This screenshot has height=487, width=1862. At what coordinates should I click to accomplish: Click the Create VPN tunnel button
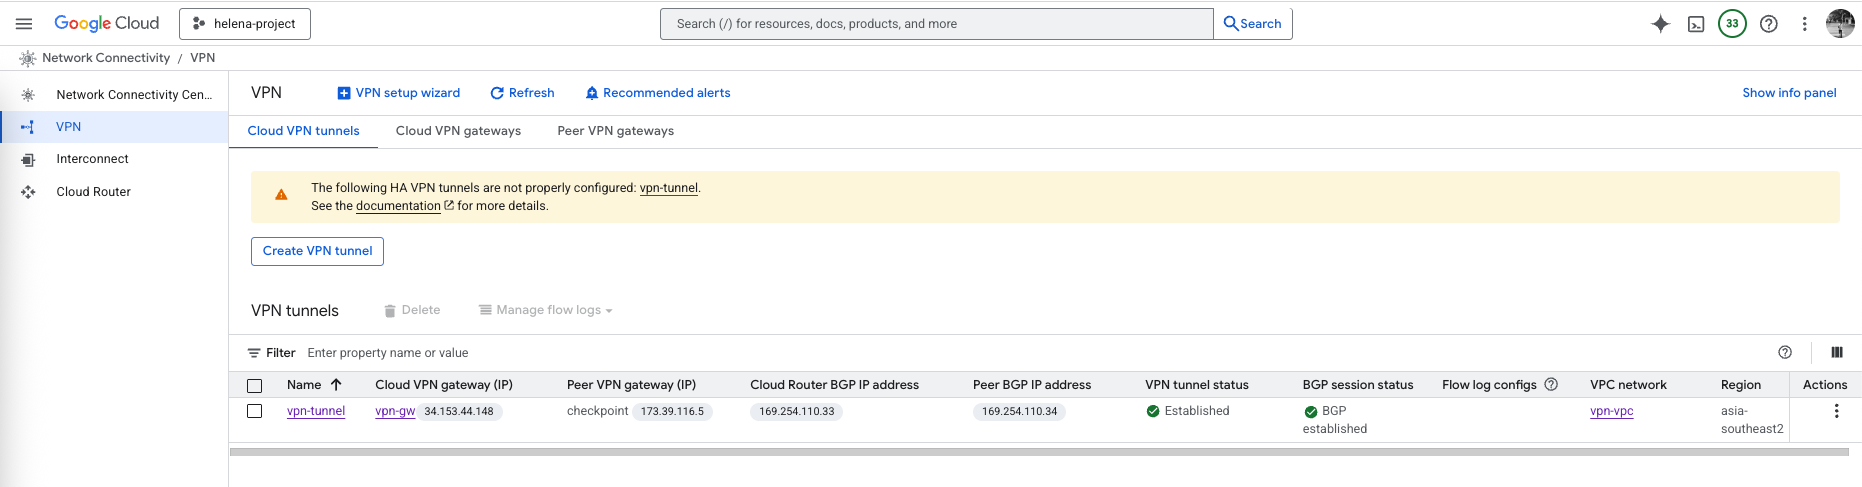click(317, 251)
